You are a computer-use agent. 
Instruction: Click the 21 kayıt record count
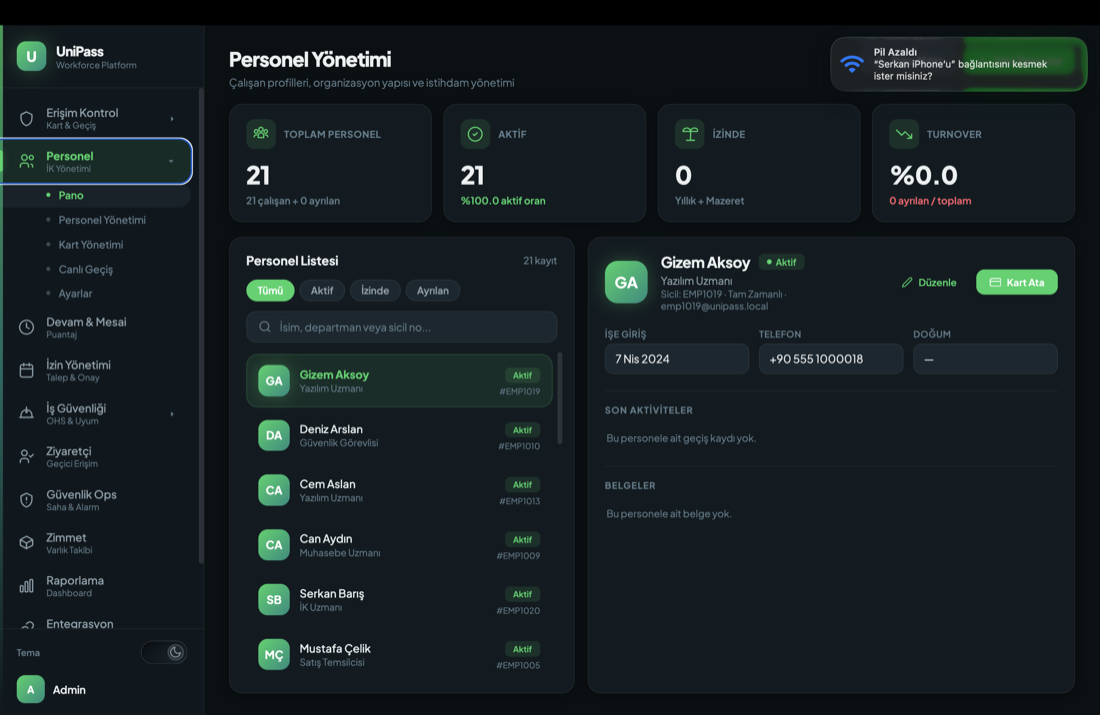540,260
